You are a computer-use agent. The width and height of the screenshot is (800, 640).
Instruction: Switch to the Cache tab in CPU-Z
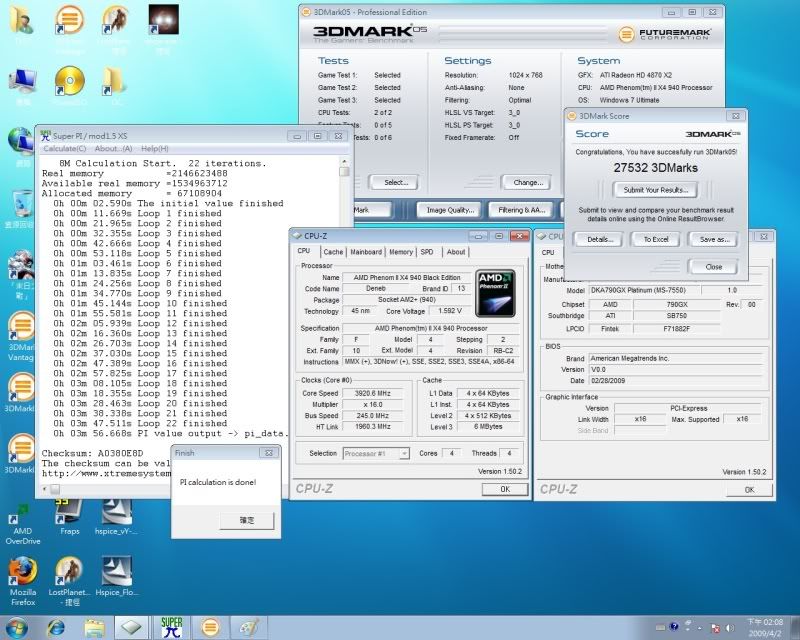point(333,252)
